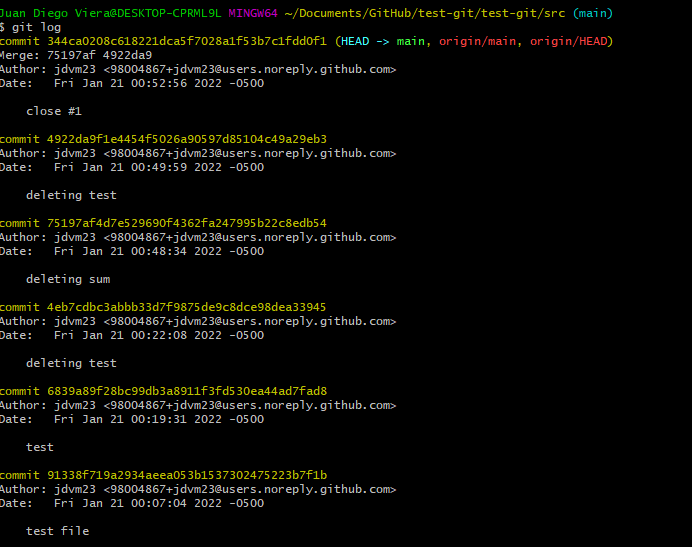Select commit hash 91338f719a2934aeea053b1537302475223b7f1b
Viewport: 692px width, 547px height.
click(187, 475)
